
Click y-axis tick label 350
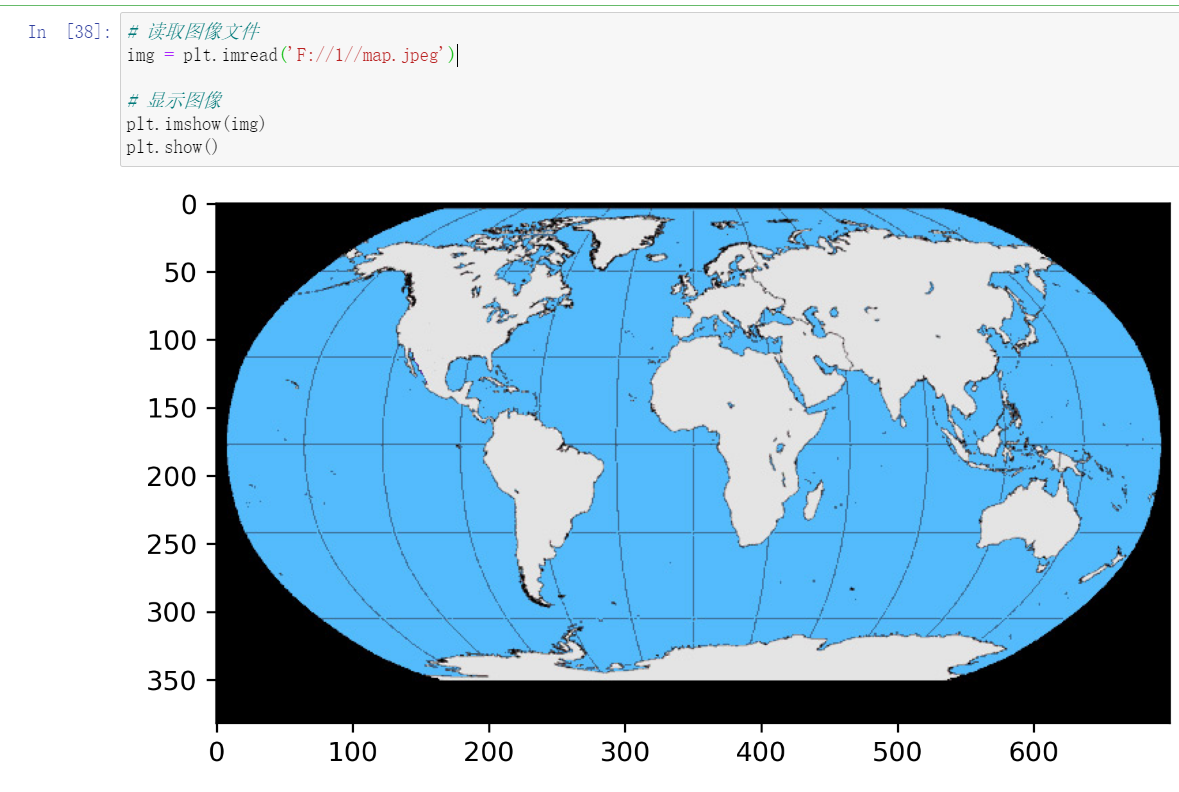tap(171, 681)
